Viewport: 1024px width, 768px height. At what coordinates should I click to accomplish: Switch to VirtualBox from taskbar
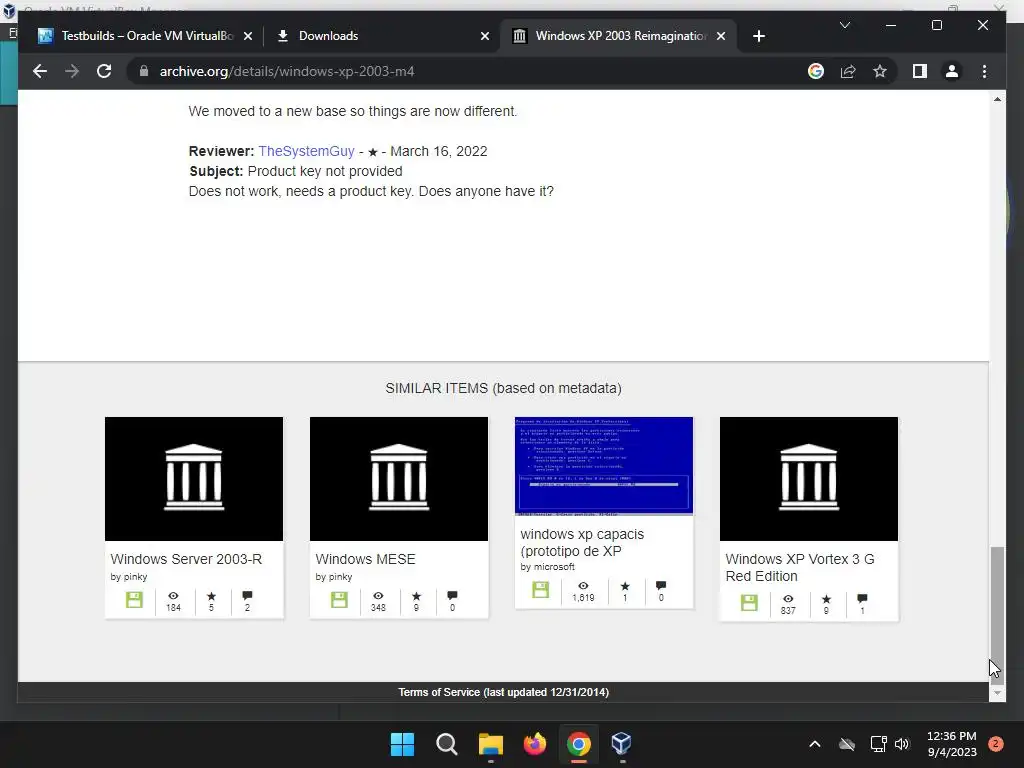click(x=622, y=744)
